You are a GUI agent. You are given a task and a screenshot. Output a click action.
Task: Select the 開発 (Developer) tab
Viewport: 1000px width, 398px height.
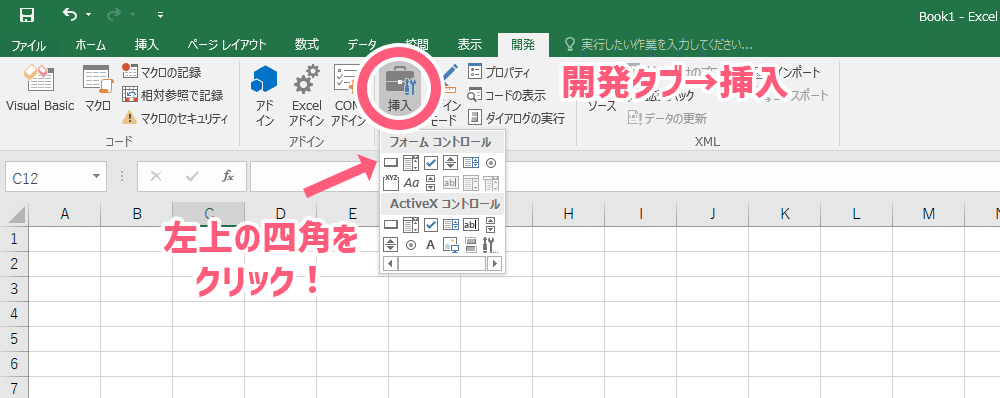pos(522,45)
